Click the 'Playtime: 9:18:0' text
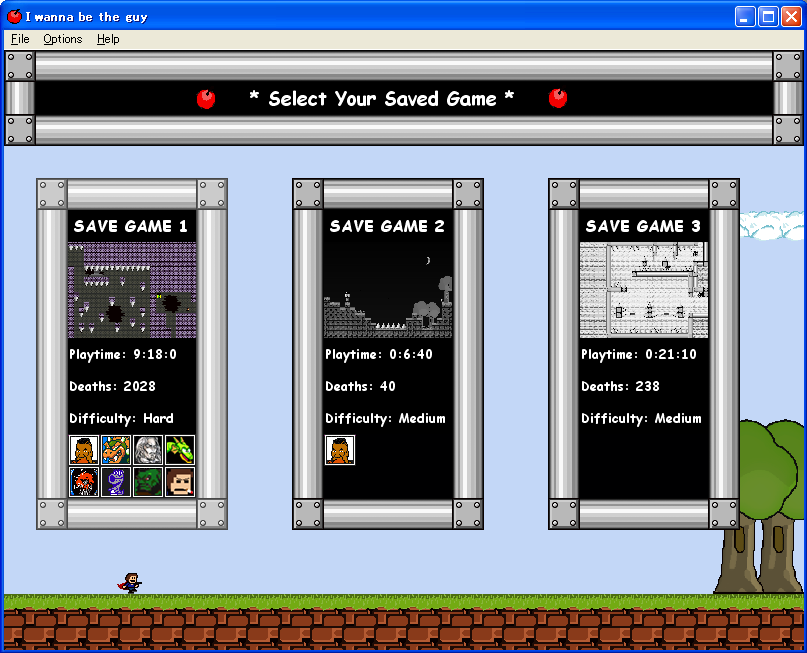Screen dimensions: 807x653 pos(123,355)
